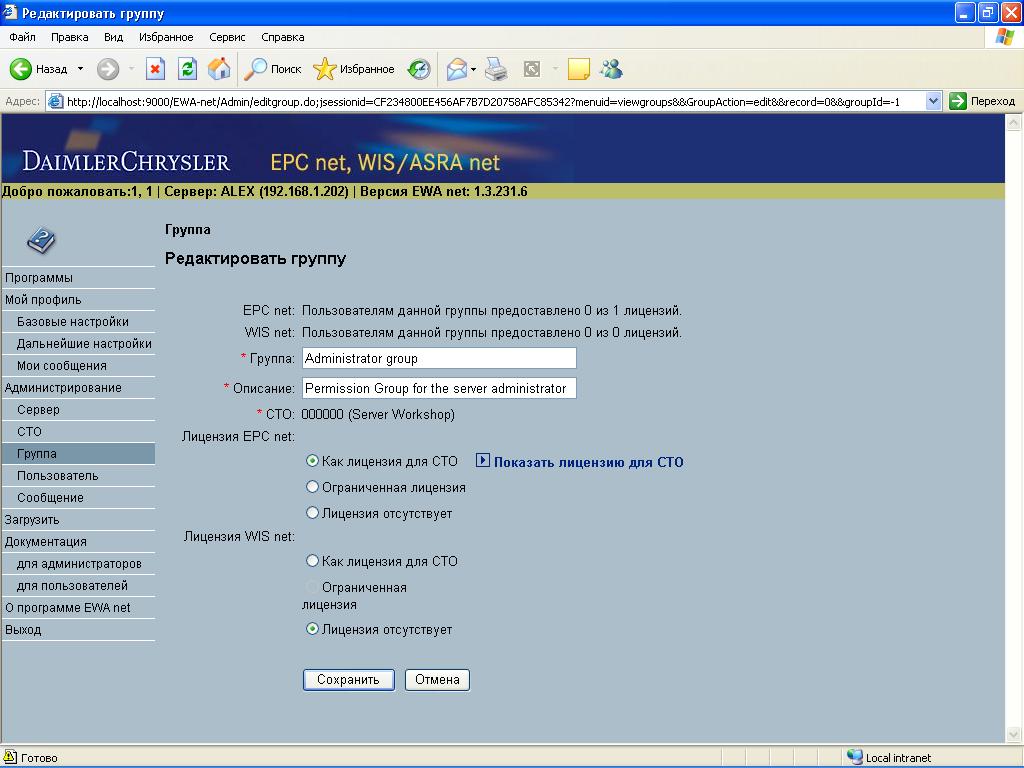
Task: Open Мой профиль sidebar link
Action: [x=43, y=300]
